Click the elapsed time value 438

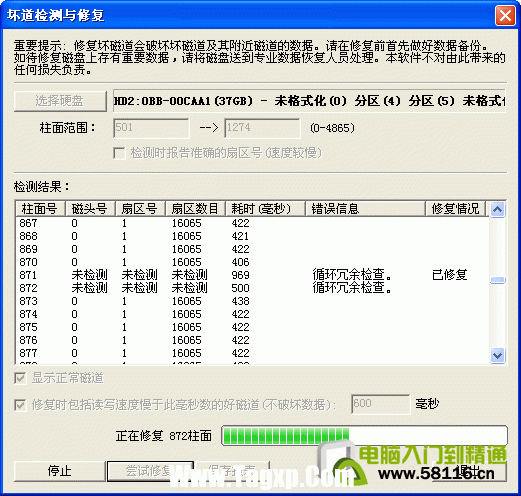(240, 301)
